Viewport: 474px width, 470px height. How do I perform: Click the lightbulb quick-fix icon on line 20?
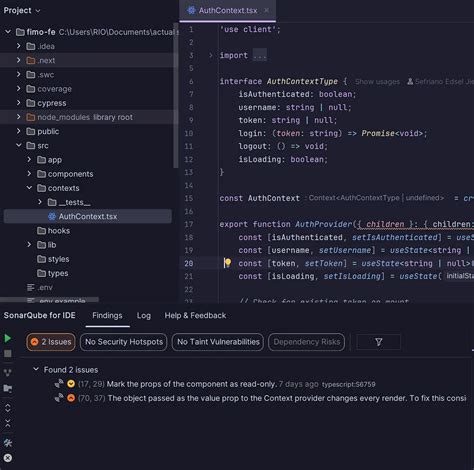(228, 263)
